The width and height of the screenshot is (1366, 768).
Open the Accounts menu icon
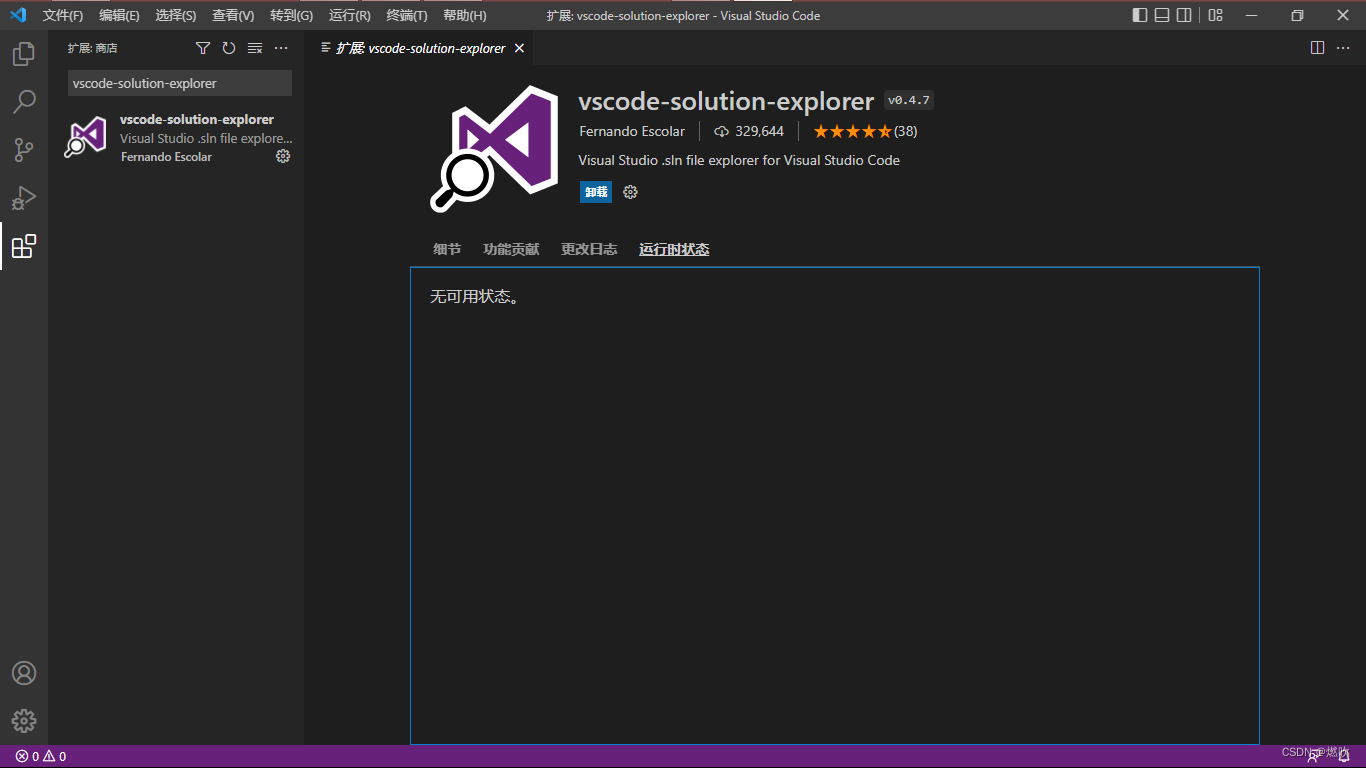pyautogui.click(x=24, y=673)
